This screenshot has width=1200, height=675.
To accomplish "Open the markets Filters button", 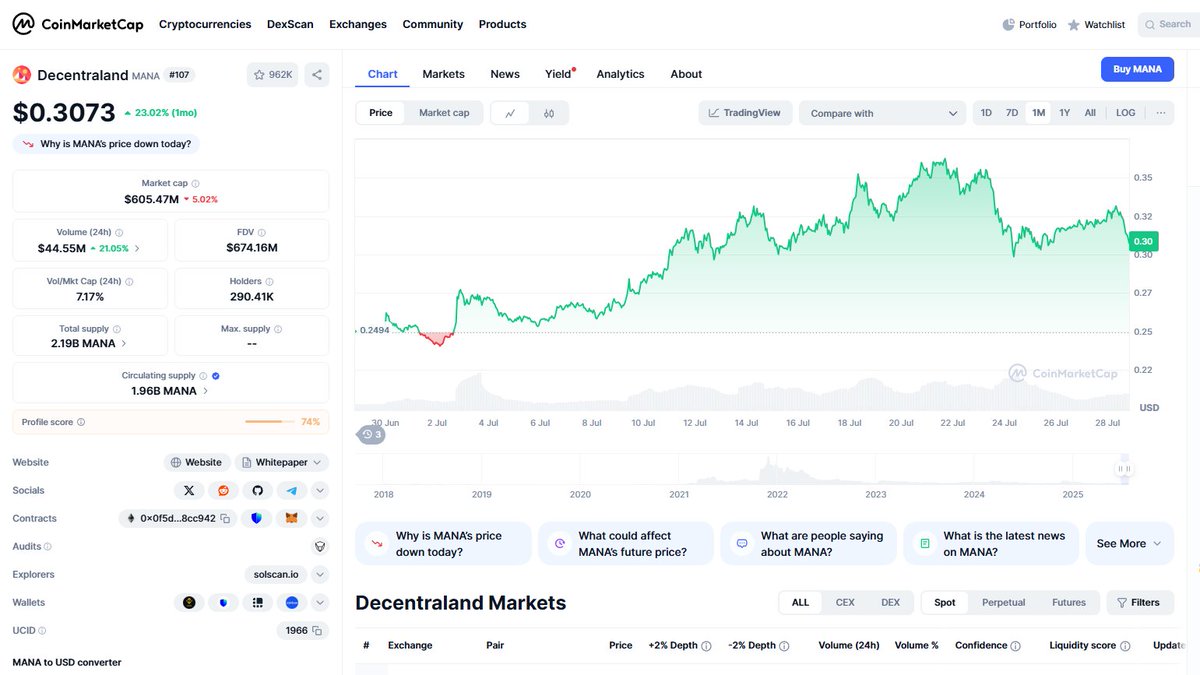I will coord(1139,603).
